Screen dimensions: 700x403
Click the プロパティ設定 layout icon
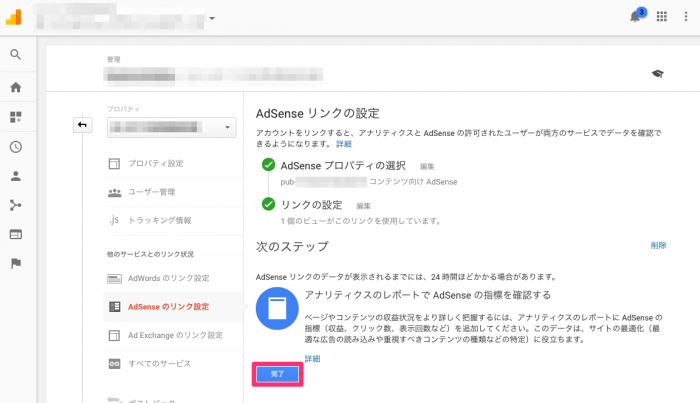pos(114,163)
